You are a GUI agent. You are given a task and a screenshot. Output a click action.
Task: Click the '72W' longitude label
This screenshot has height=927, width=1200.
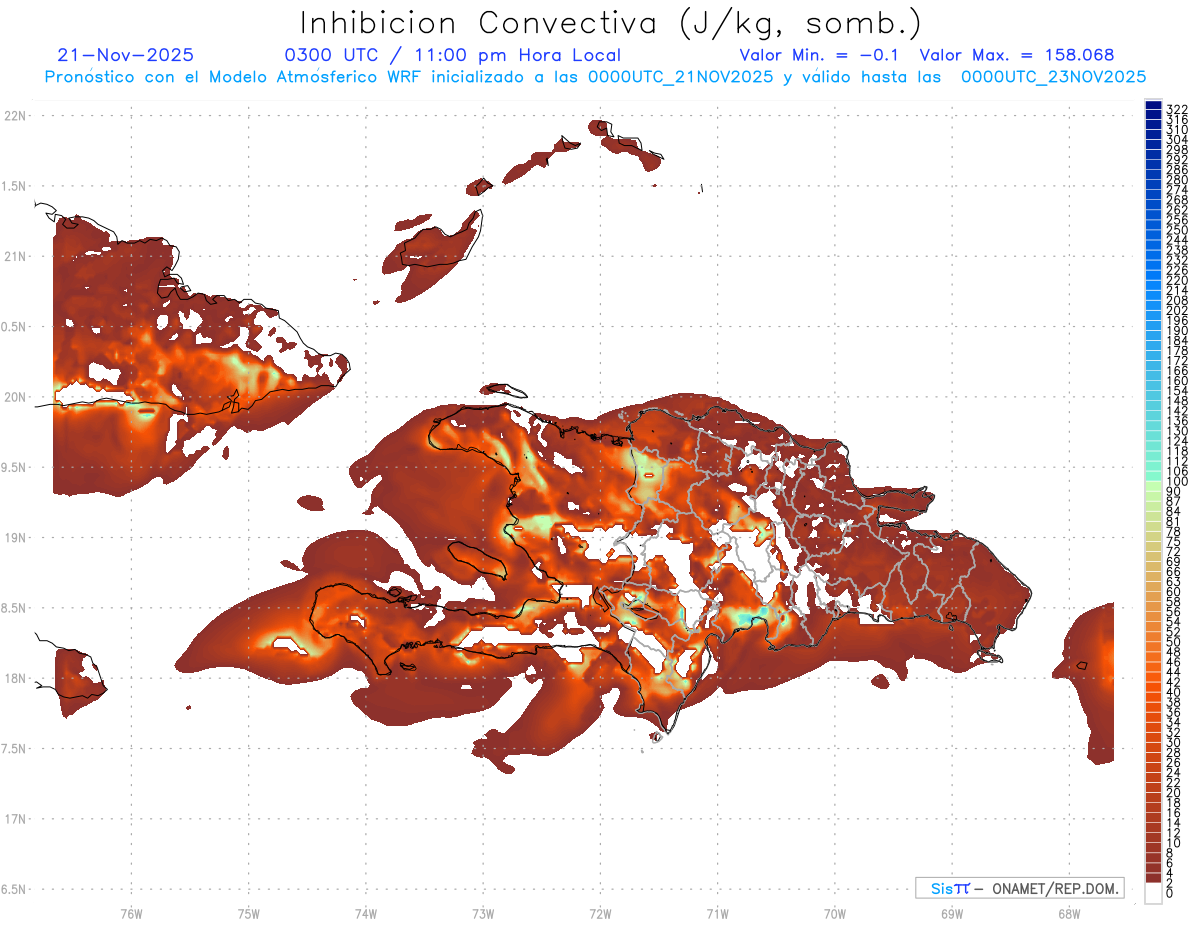point(600,913)
